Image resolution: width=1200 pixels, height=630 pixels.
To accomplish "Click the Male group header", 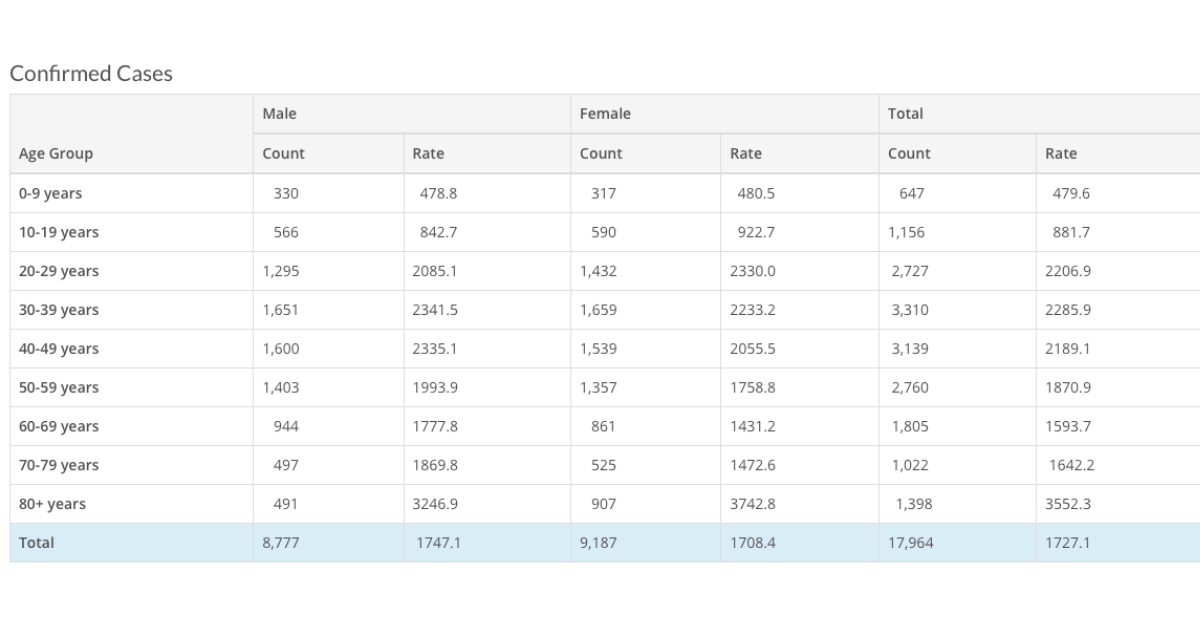I will 279,114.
